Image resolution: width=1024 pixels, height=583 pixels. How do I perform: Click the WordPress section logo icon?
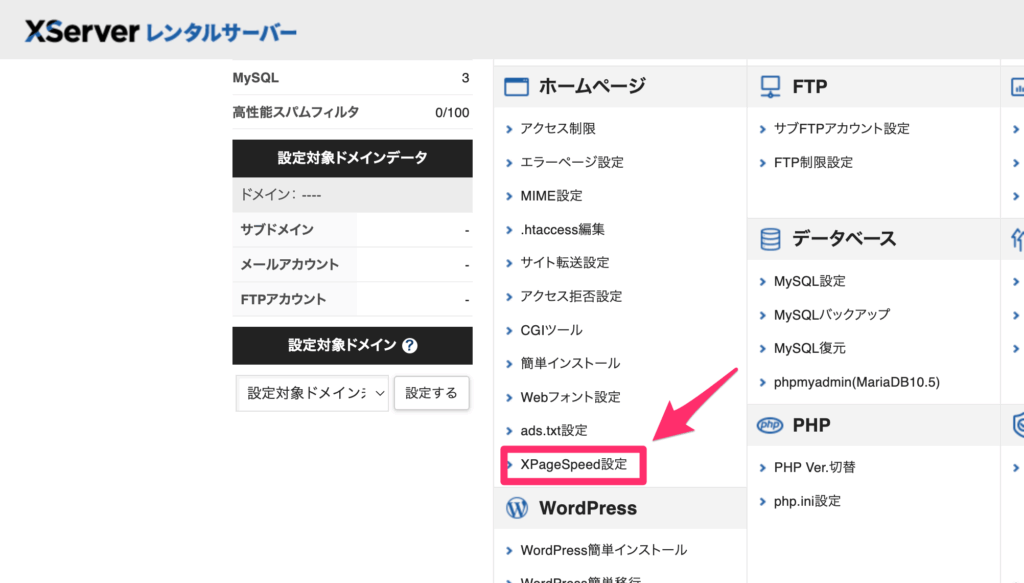(517, 508)
